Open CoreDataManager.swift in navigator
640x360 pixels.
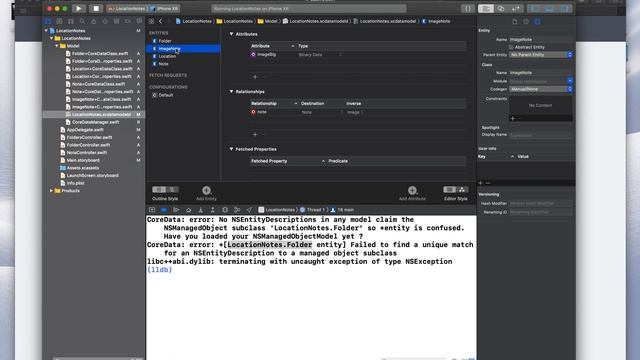click(x=96, y=122)
